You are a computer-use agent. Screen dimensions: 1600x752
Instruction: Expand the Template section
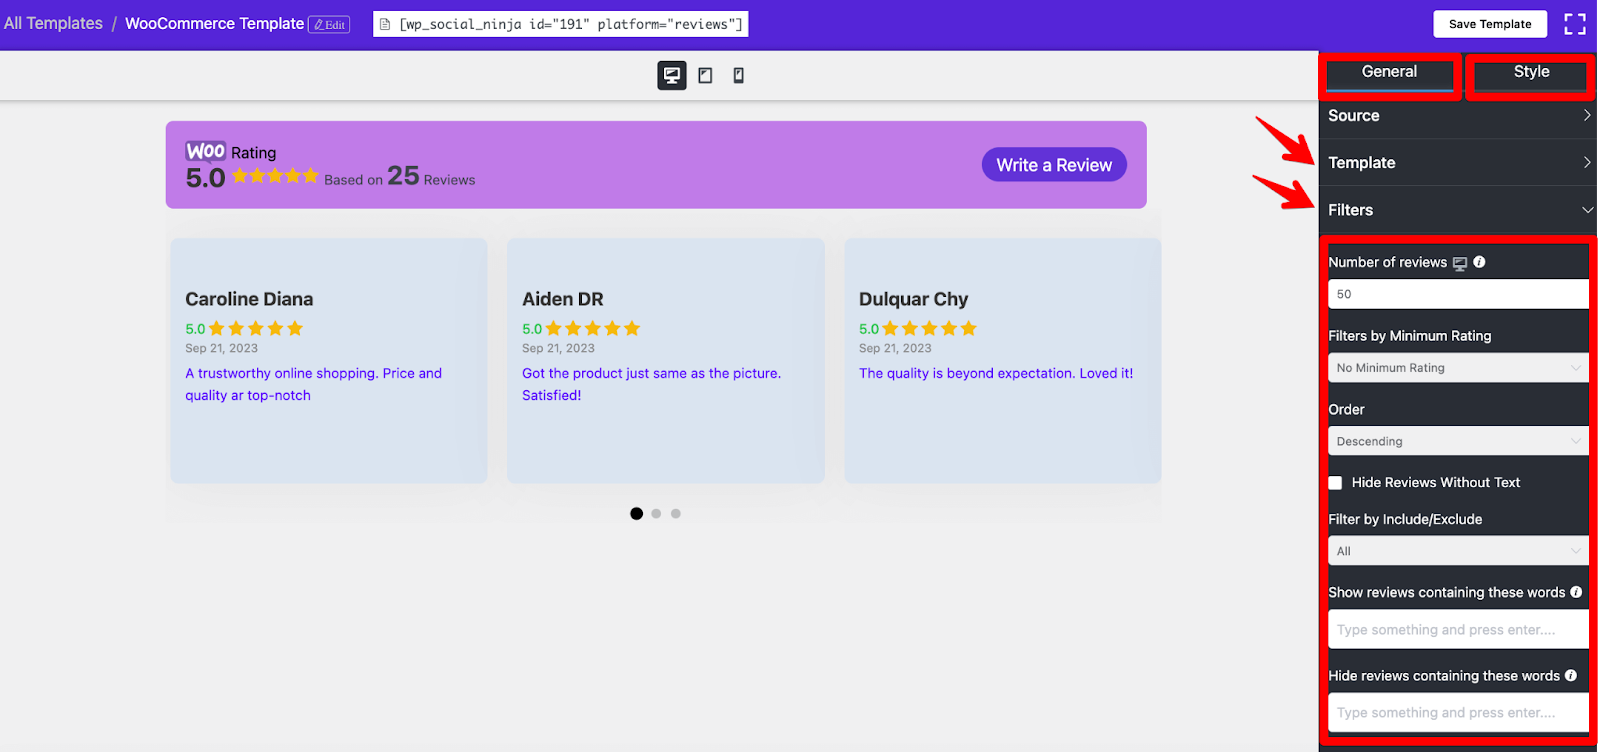coord(1458,162)
